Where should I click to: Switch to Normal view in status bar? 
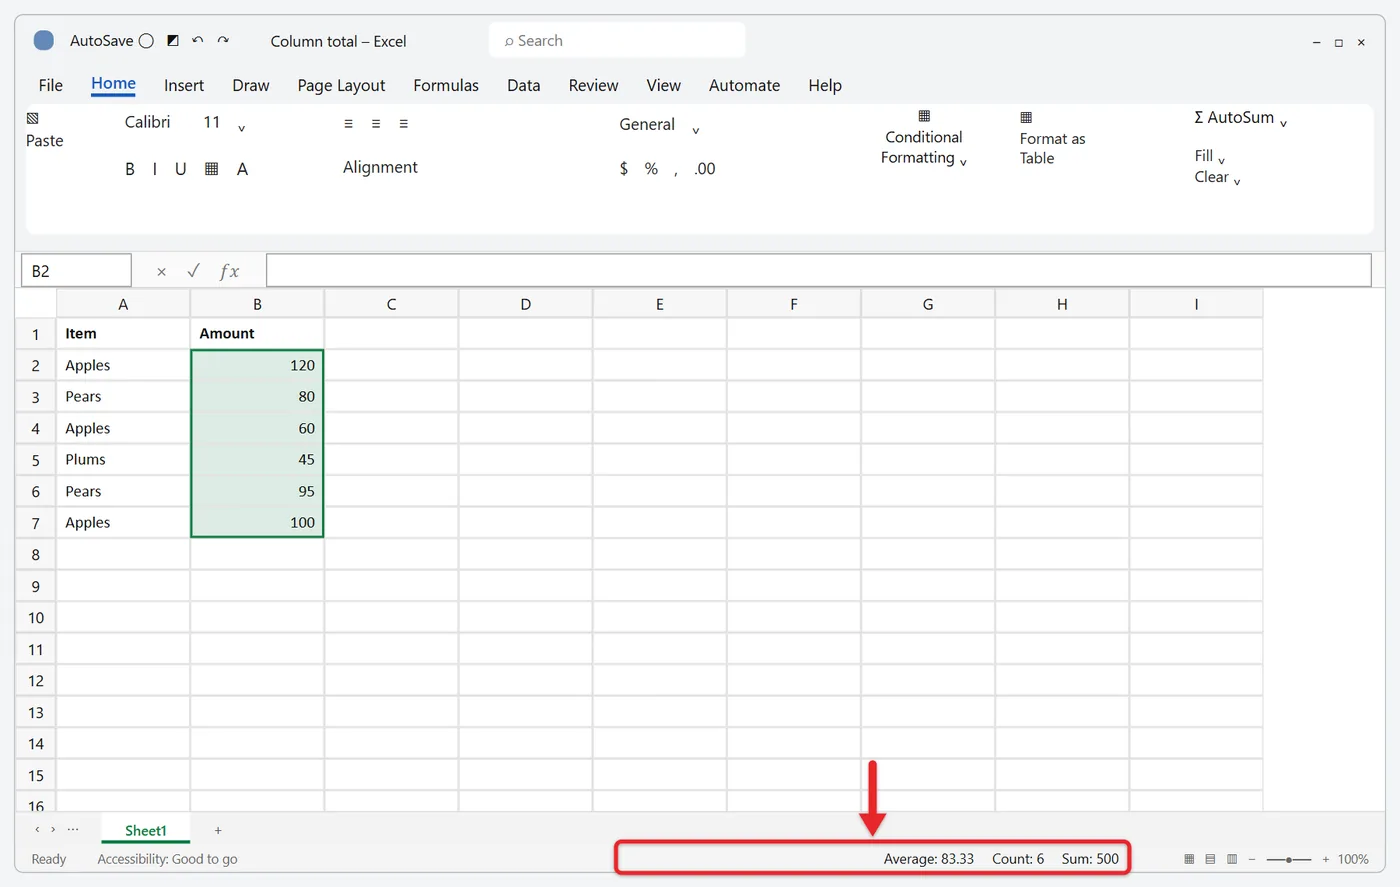point(1189,859)
